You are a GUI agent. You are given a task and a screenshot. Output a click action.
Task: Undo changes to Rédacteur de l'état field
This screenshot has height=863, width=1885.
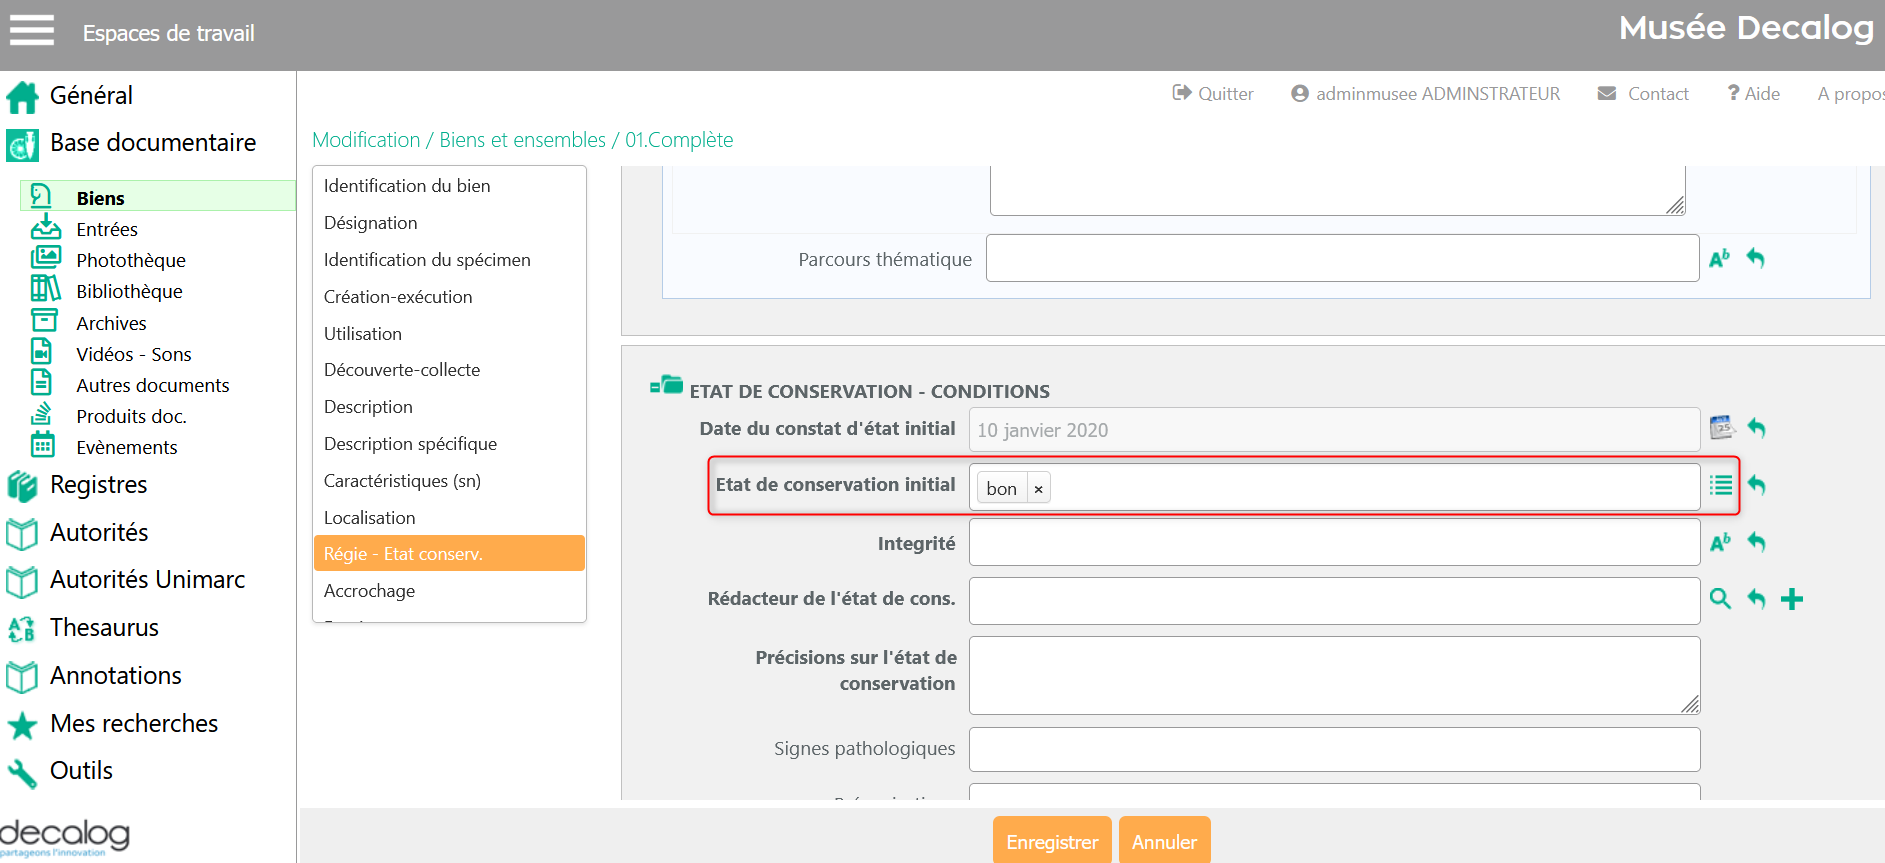(1756, 599)
